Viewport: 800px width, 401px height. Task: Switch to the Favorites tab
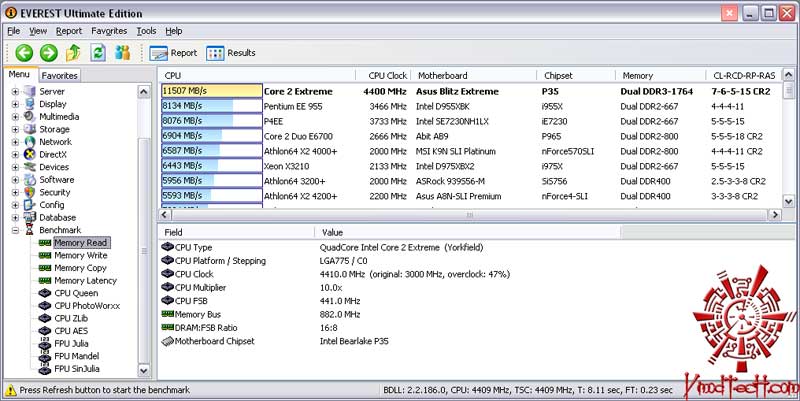click(59, 76)
